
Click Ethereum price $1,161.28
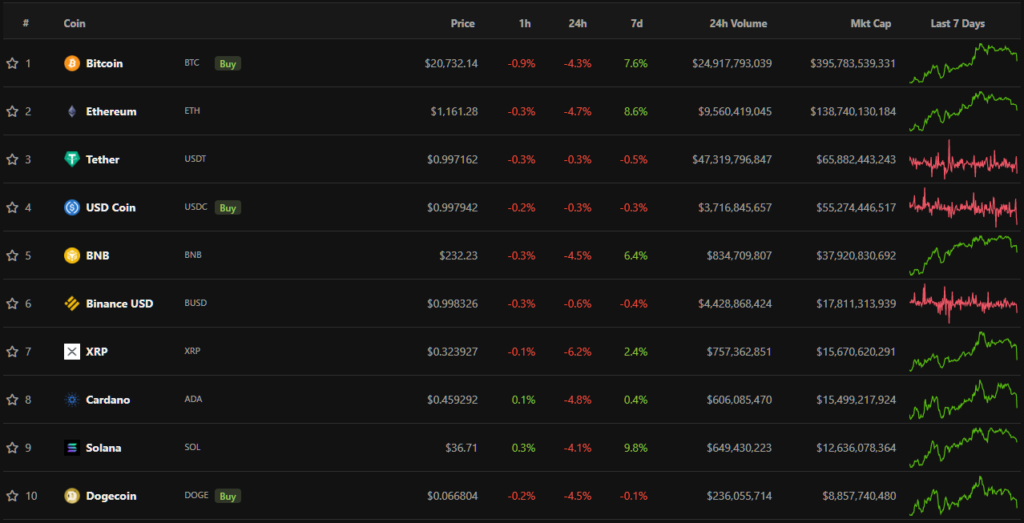[x=454, y=112]
